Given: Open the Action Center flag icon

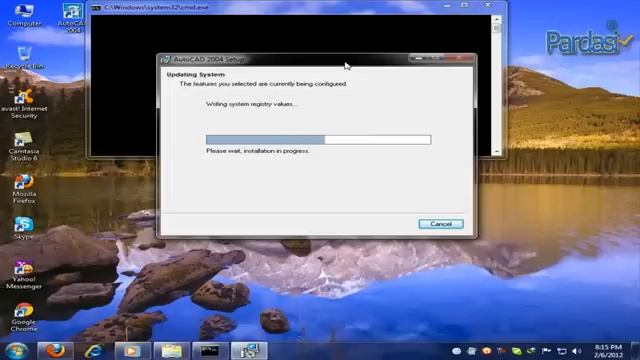Looking at the screenshot, I should coord(546,351).
